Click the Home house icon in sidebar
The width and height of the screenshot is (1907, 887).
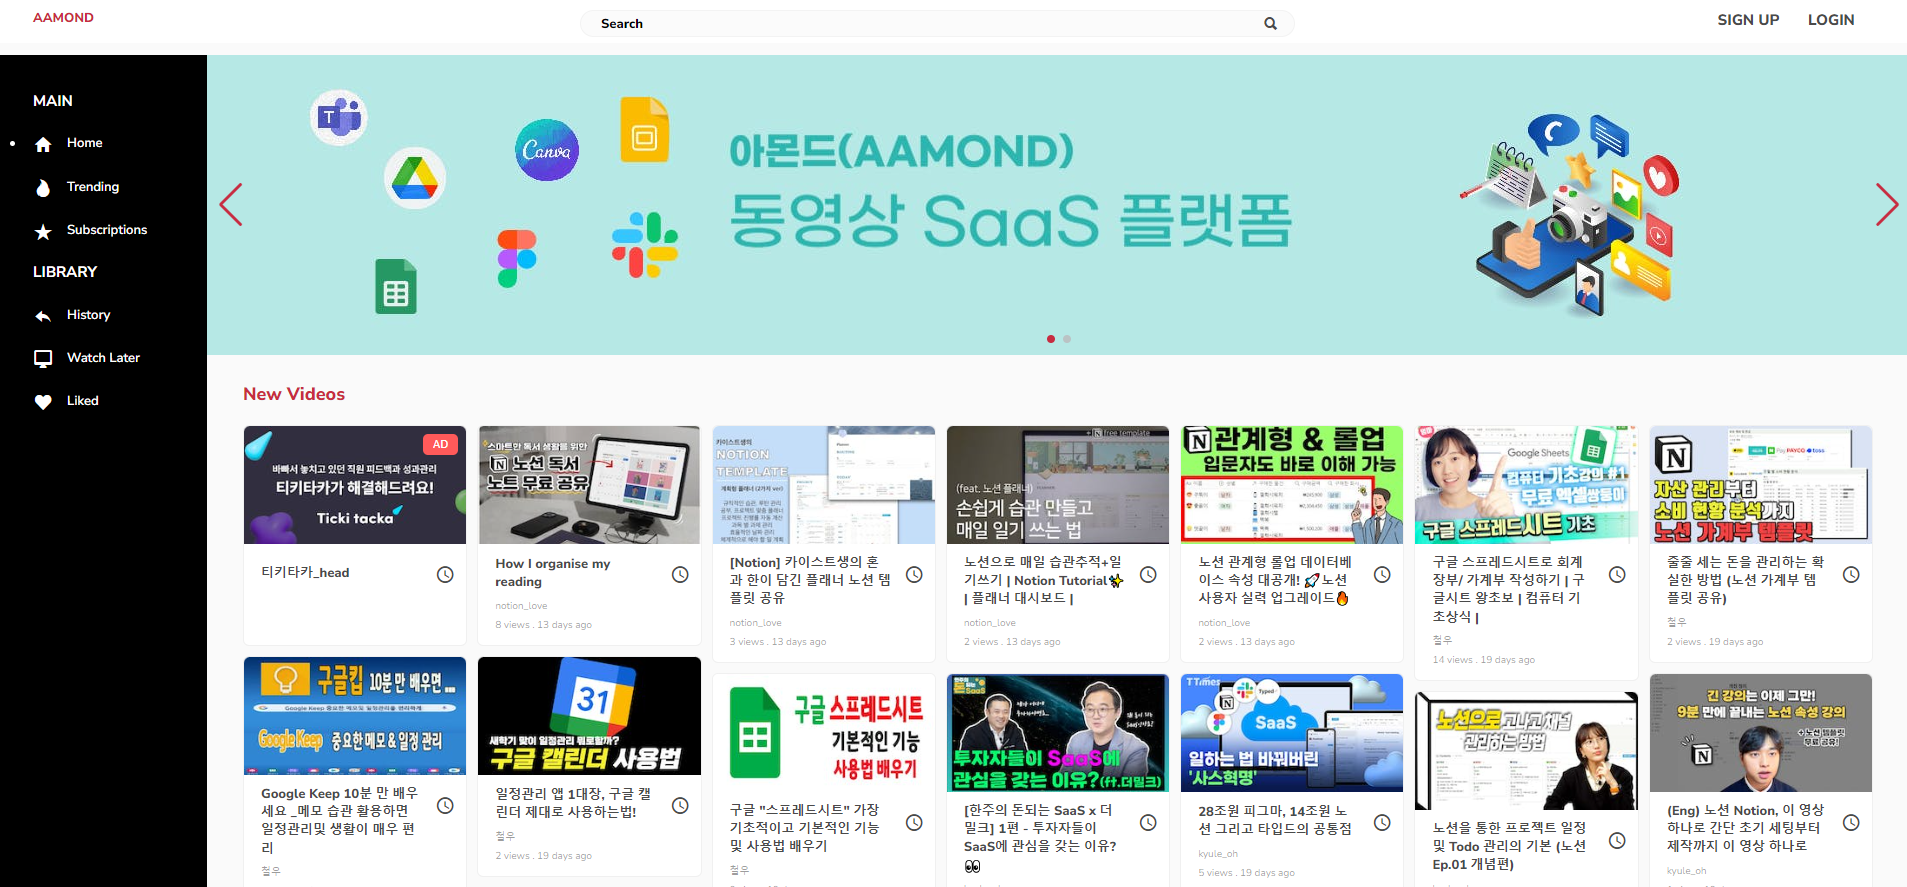click(x=43, y=144)
